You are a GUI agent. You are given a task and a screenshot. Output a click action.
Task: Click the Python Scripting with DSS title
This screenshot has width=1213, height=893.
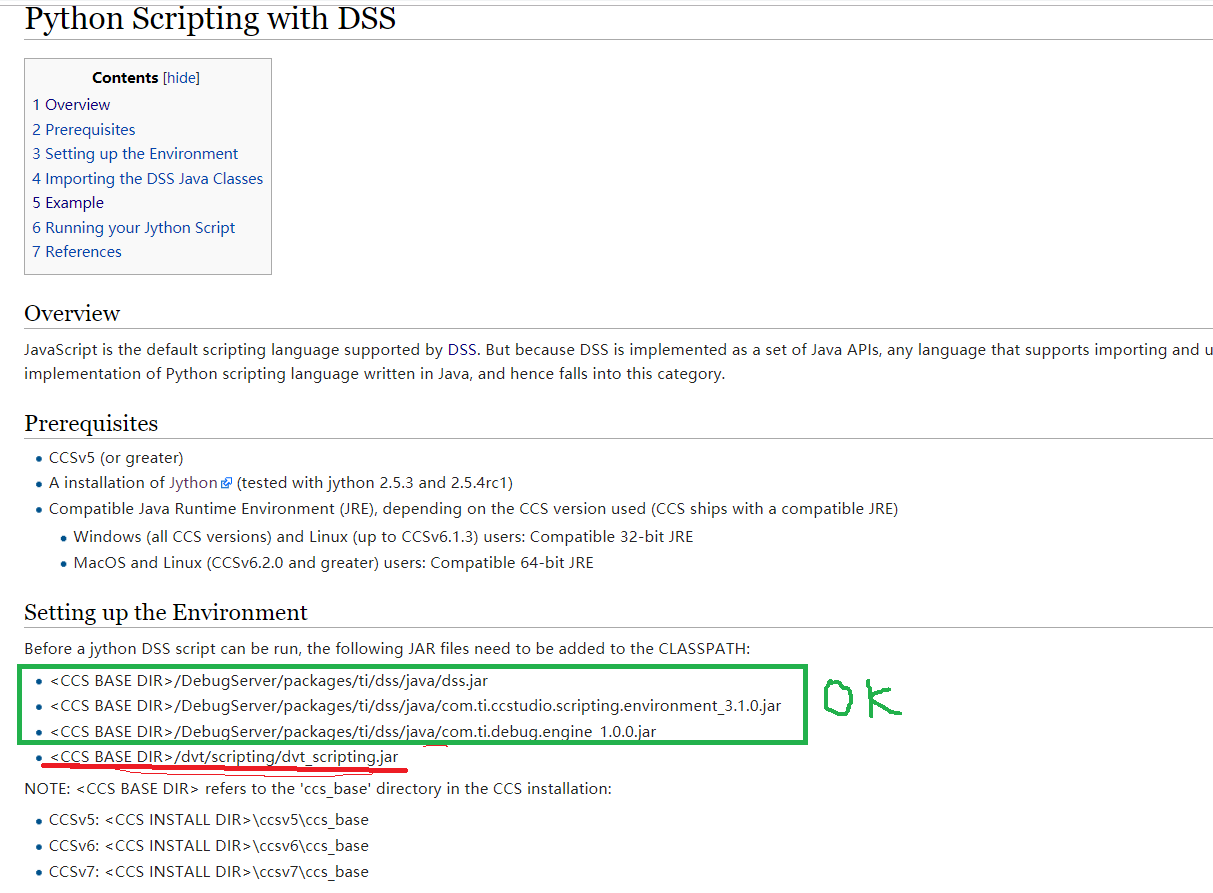tap(210, 18)
